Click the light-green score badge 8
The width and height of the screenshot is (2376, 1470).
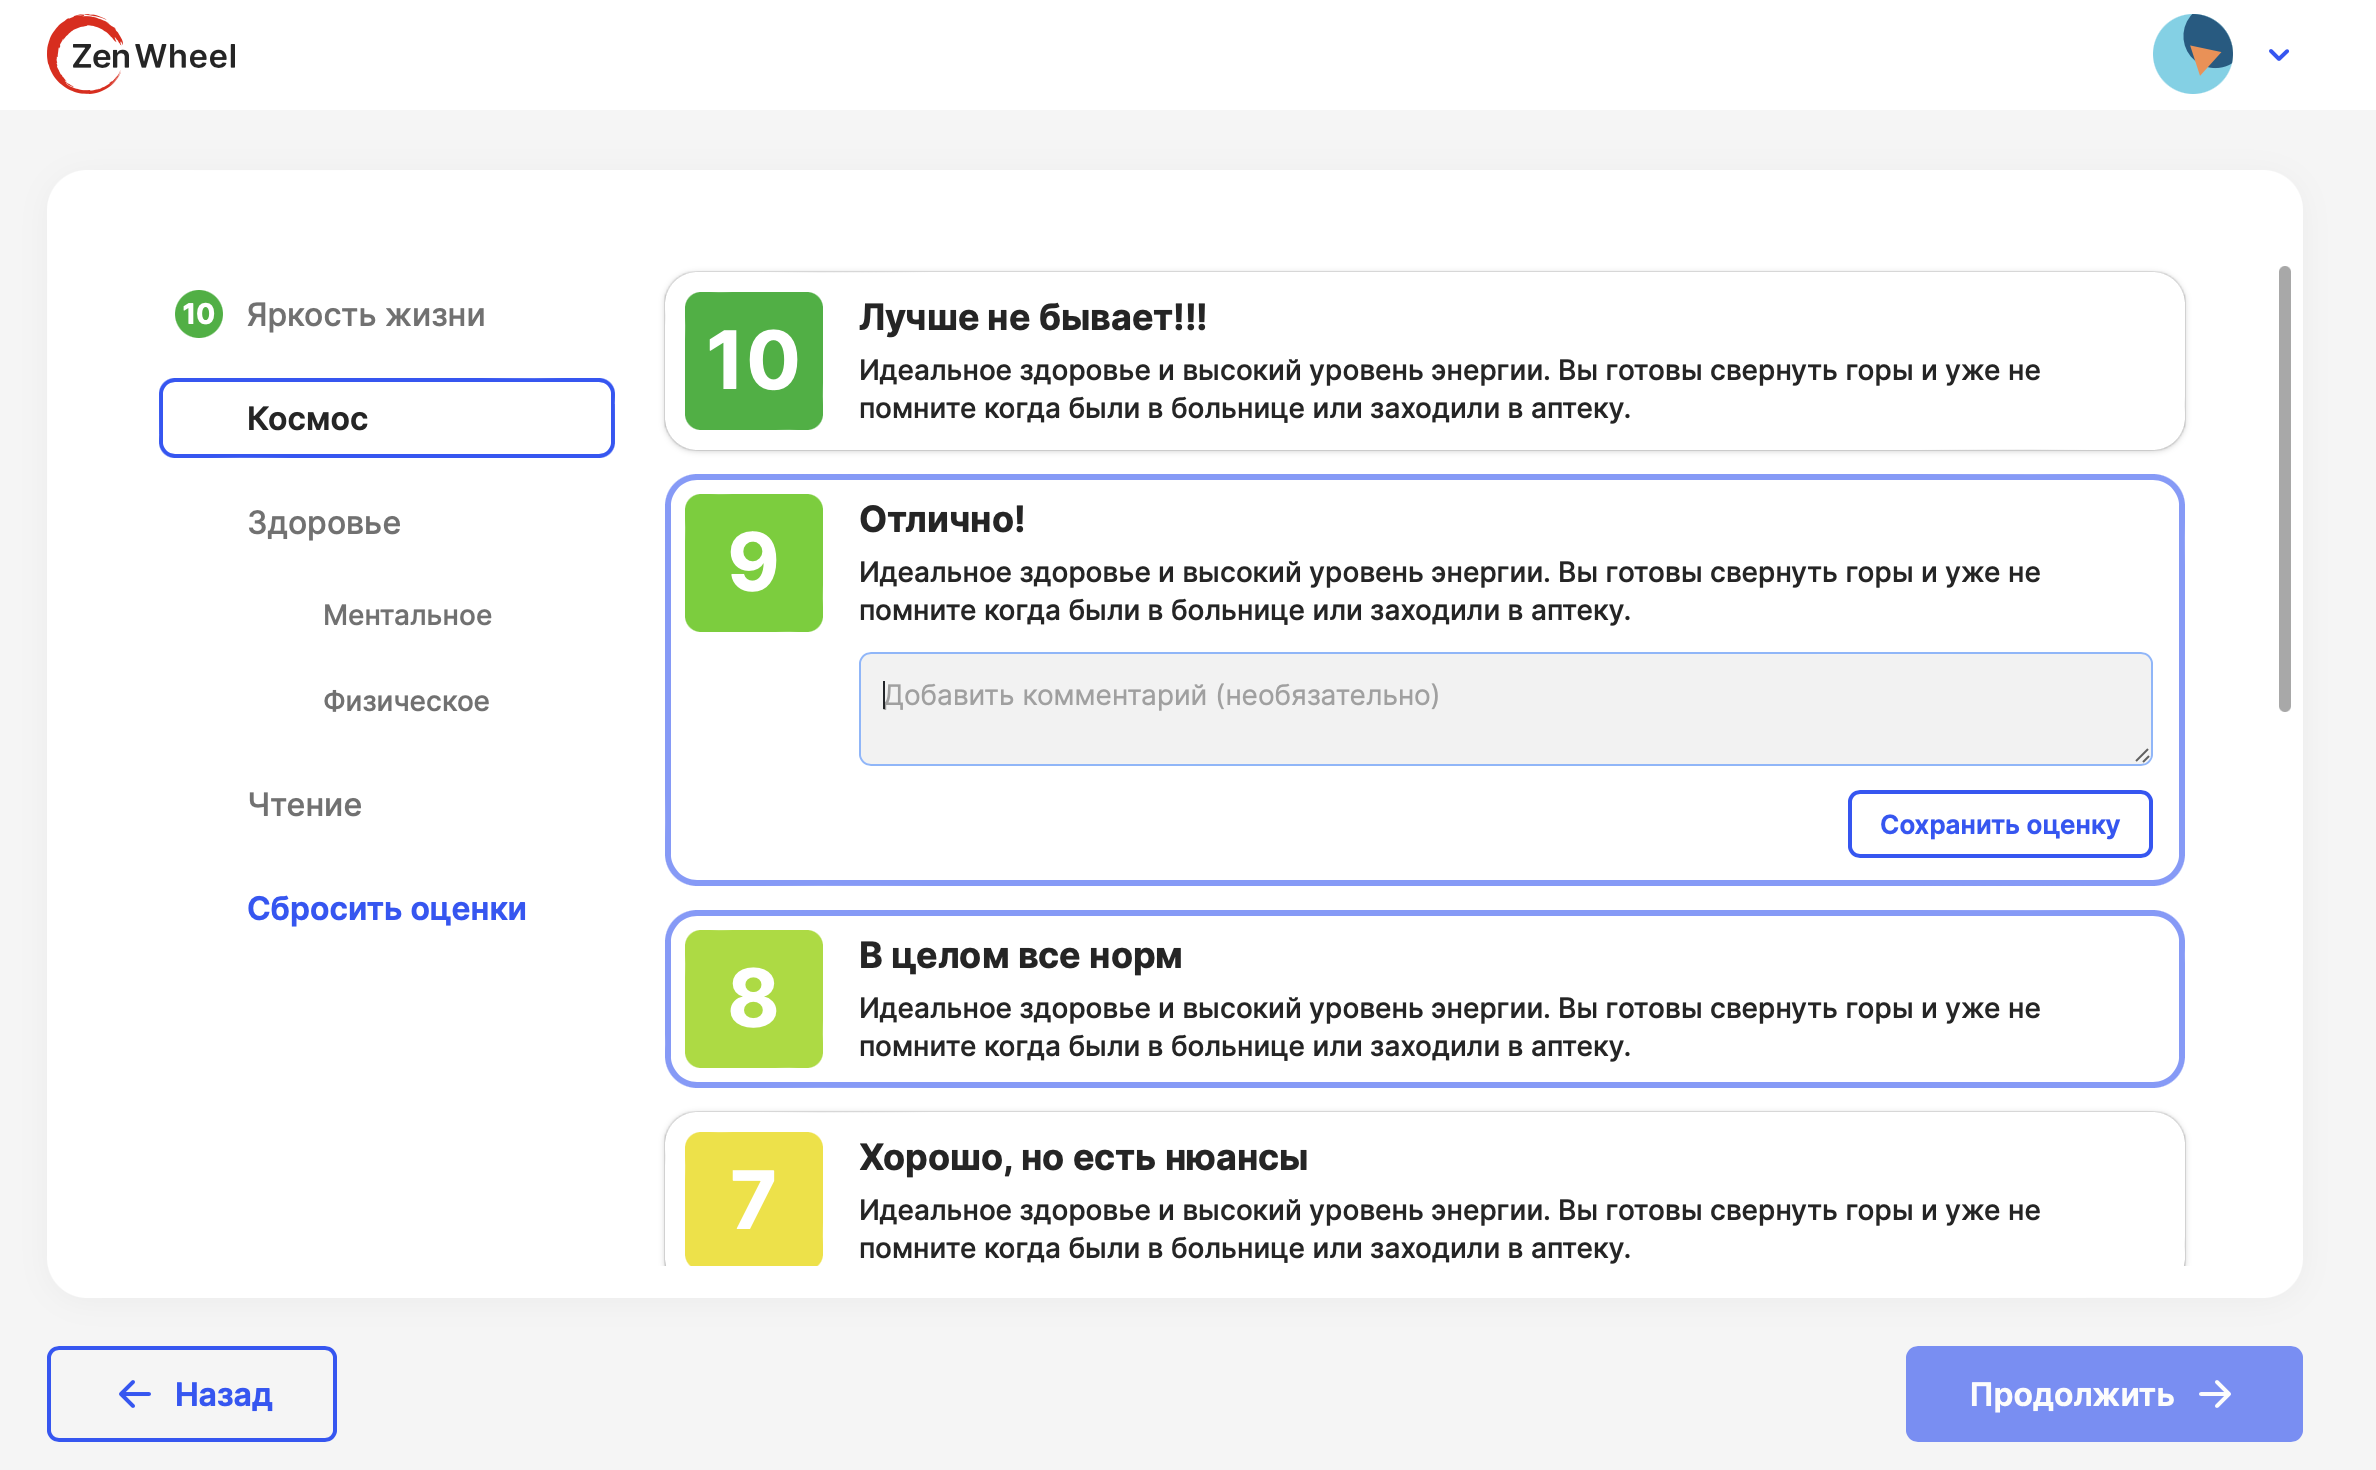[753, 1000]
